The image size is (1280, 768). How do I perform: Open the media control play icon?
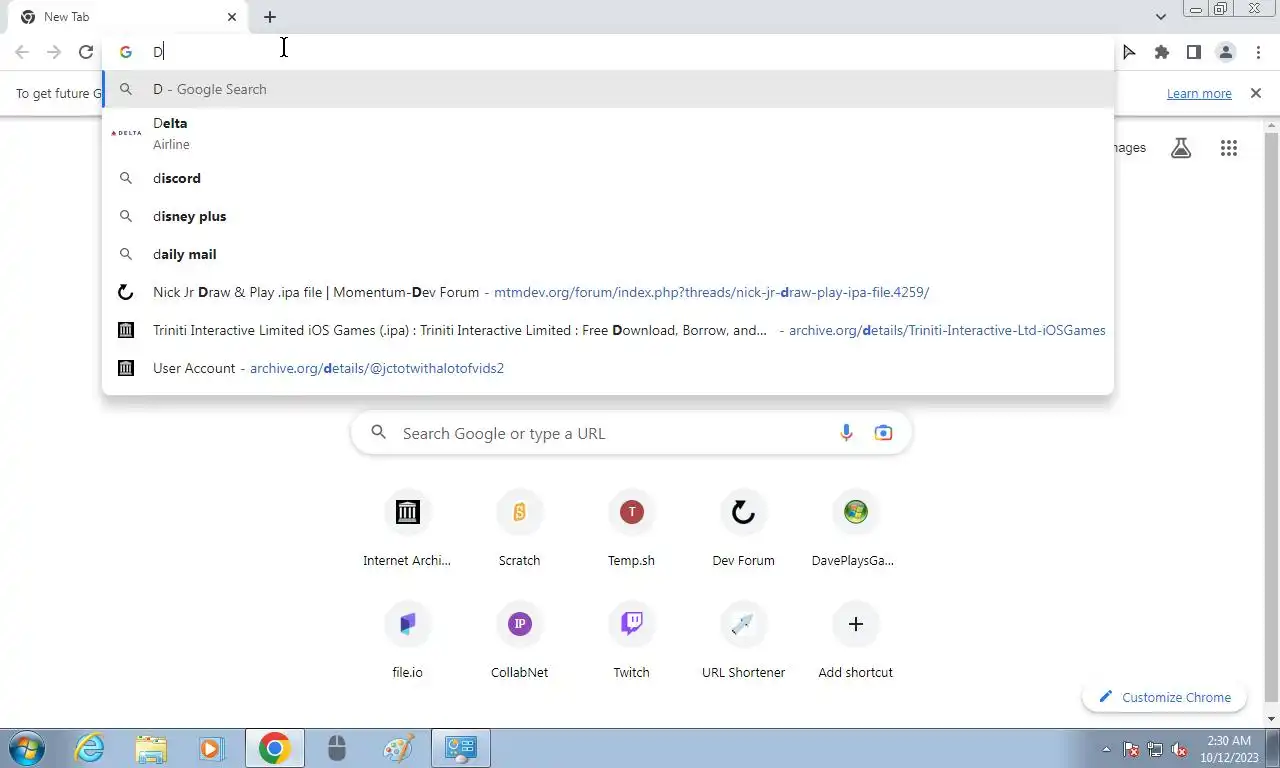click(x=1129, y=52)
